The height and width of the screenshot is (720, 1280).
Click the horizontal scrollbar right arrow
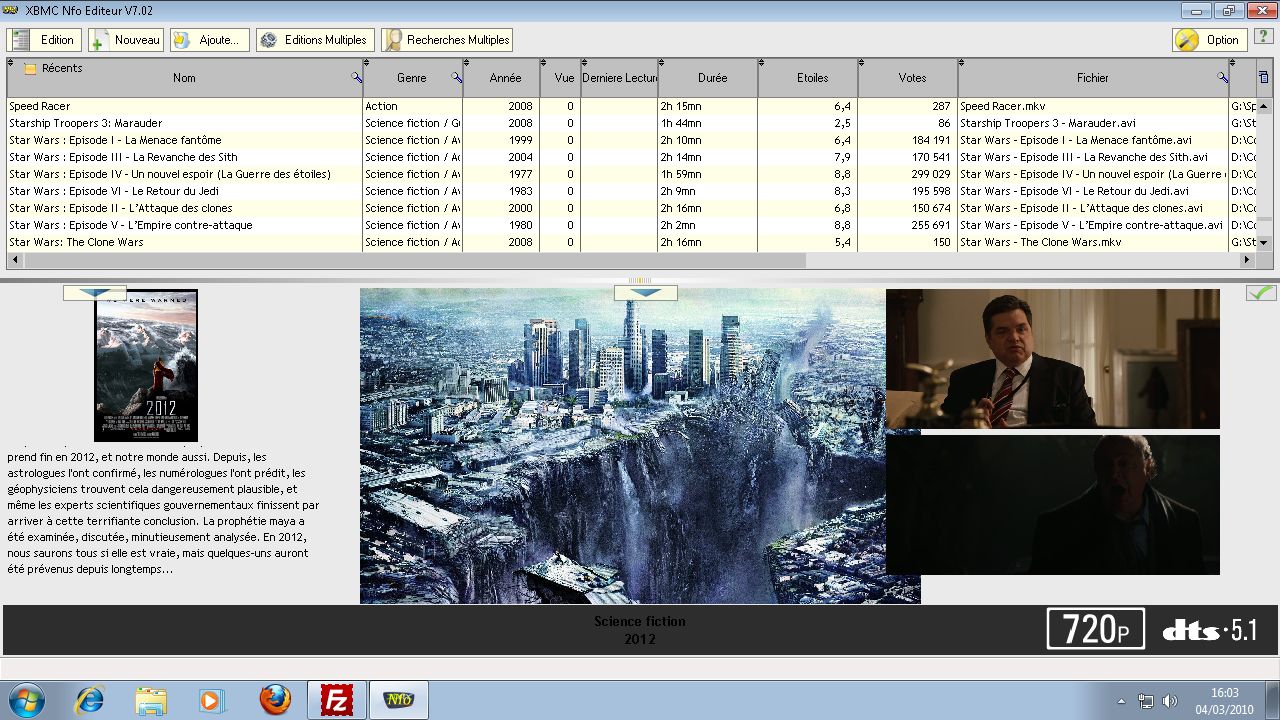coord(1246,260)
